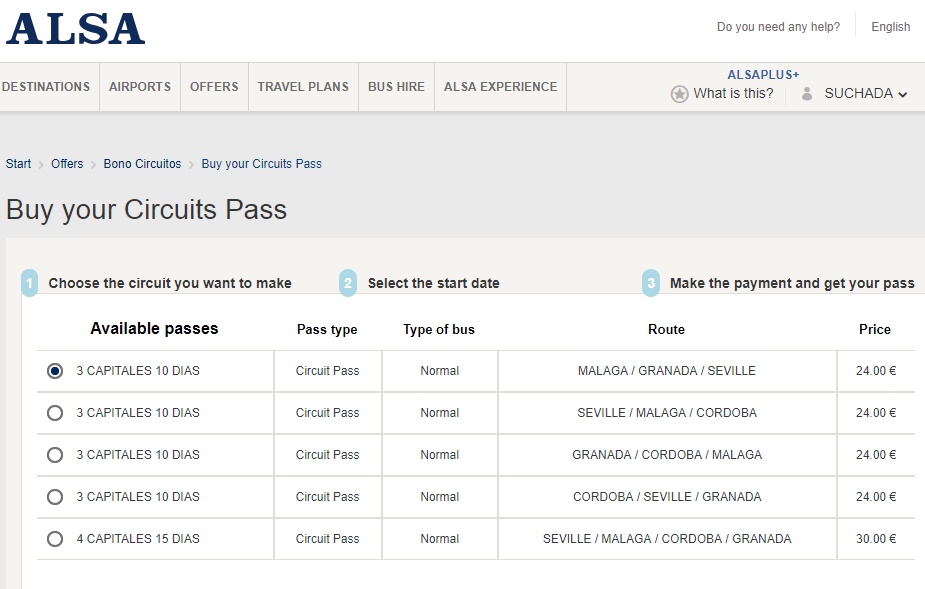Click the 'Do you need any help?' link
The image size is (925, 589).
778,27
